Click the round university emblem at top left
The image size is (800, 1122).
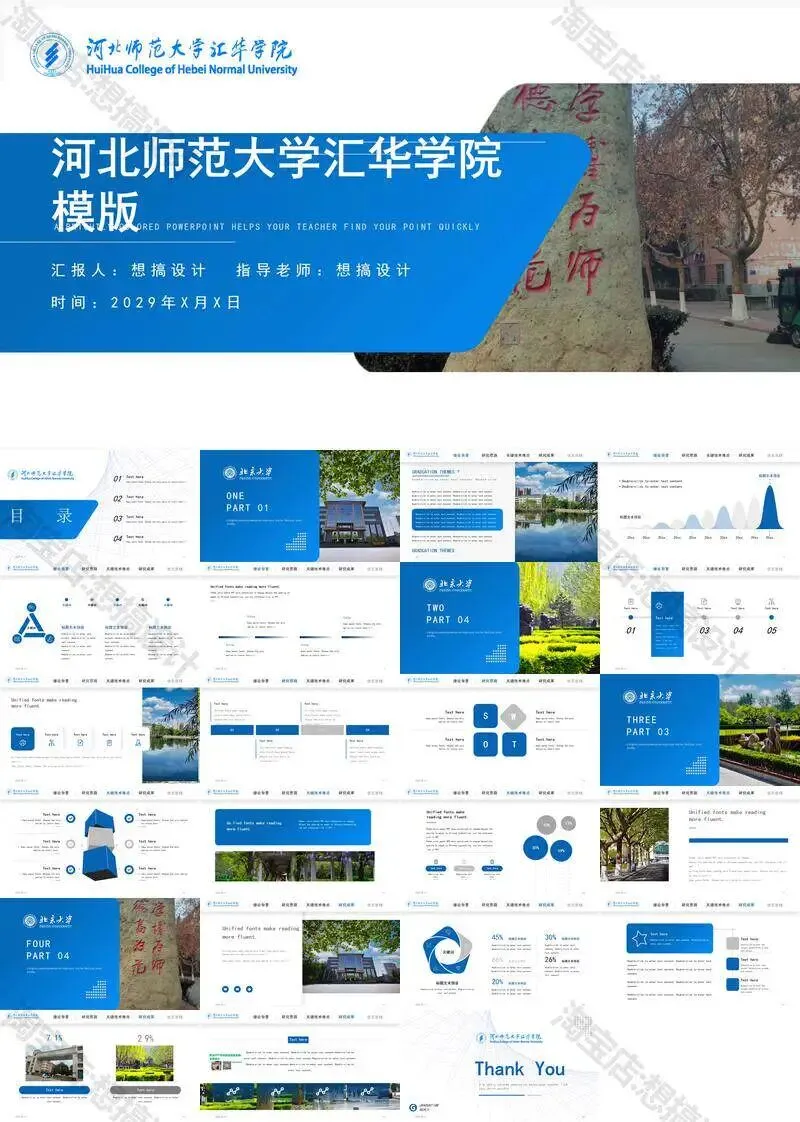click(51, 55)
